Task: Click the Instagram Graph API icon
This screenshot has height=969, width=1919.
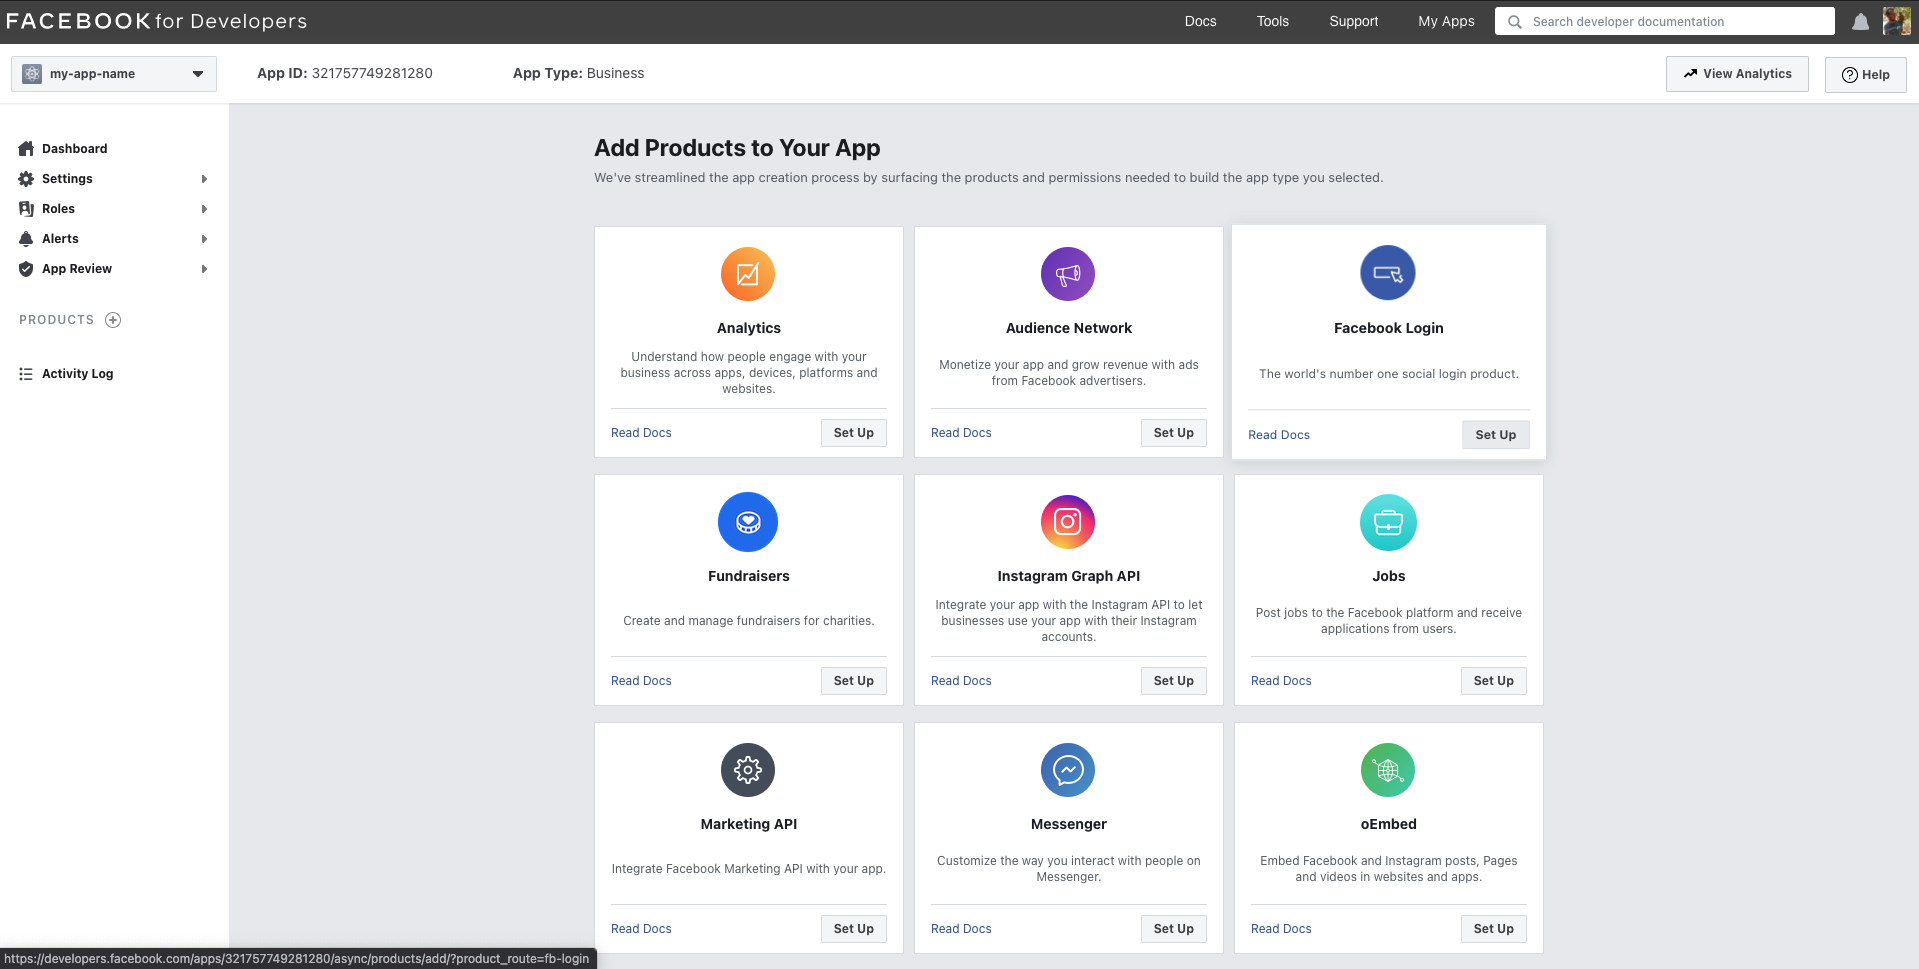Action: point(1068,522)
